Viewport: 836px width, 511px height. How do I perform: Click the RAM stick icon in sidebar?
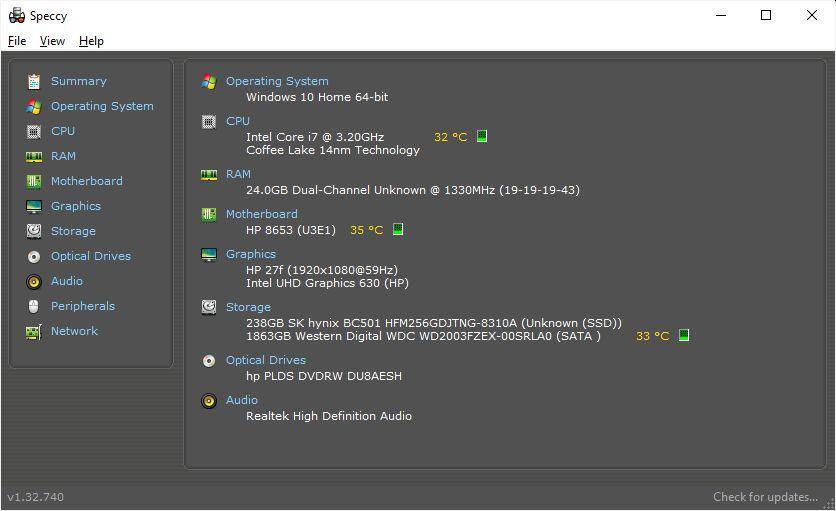[x=34, y=156]
